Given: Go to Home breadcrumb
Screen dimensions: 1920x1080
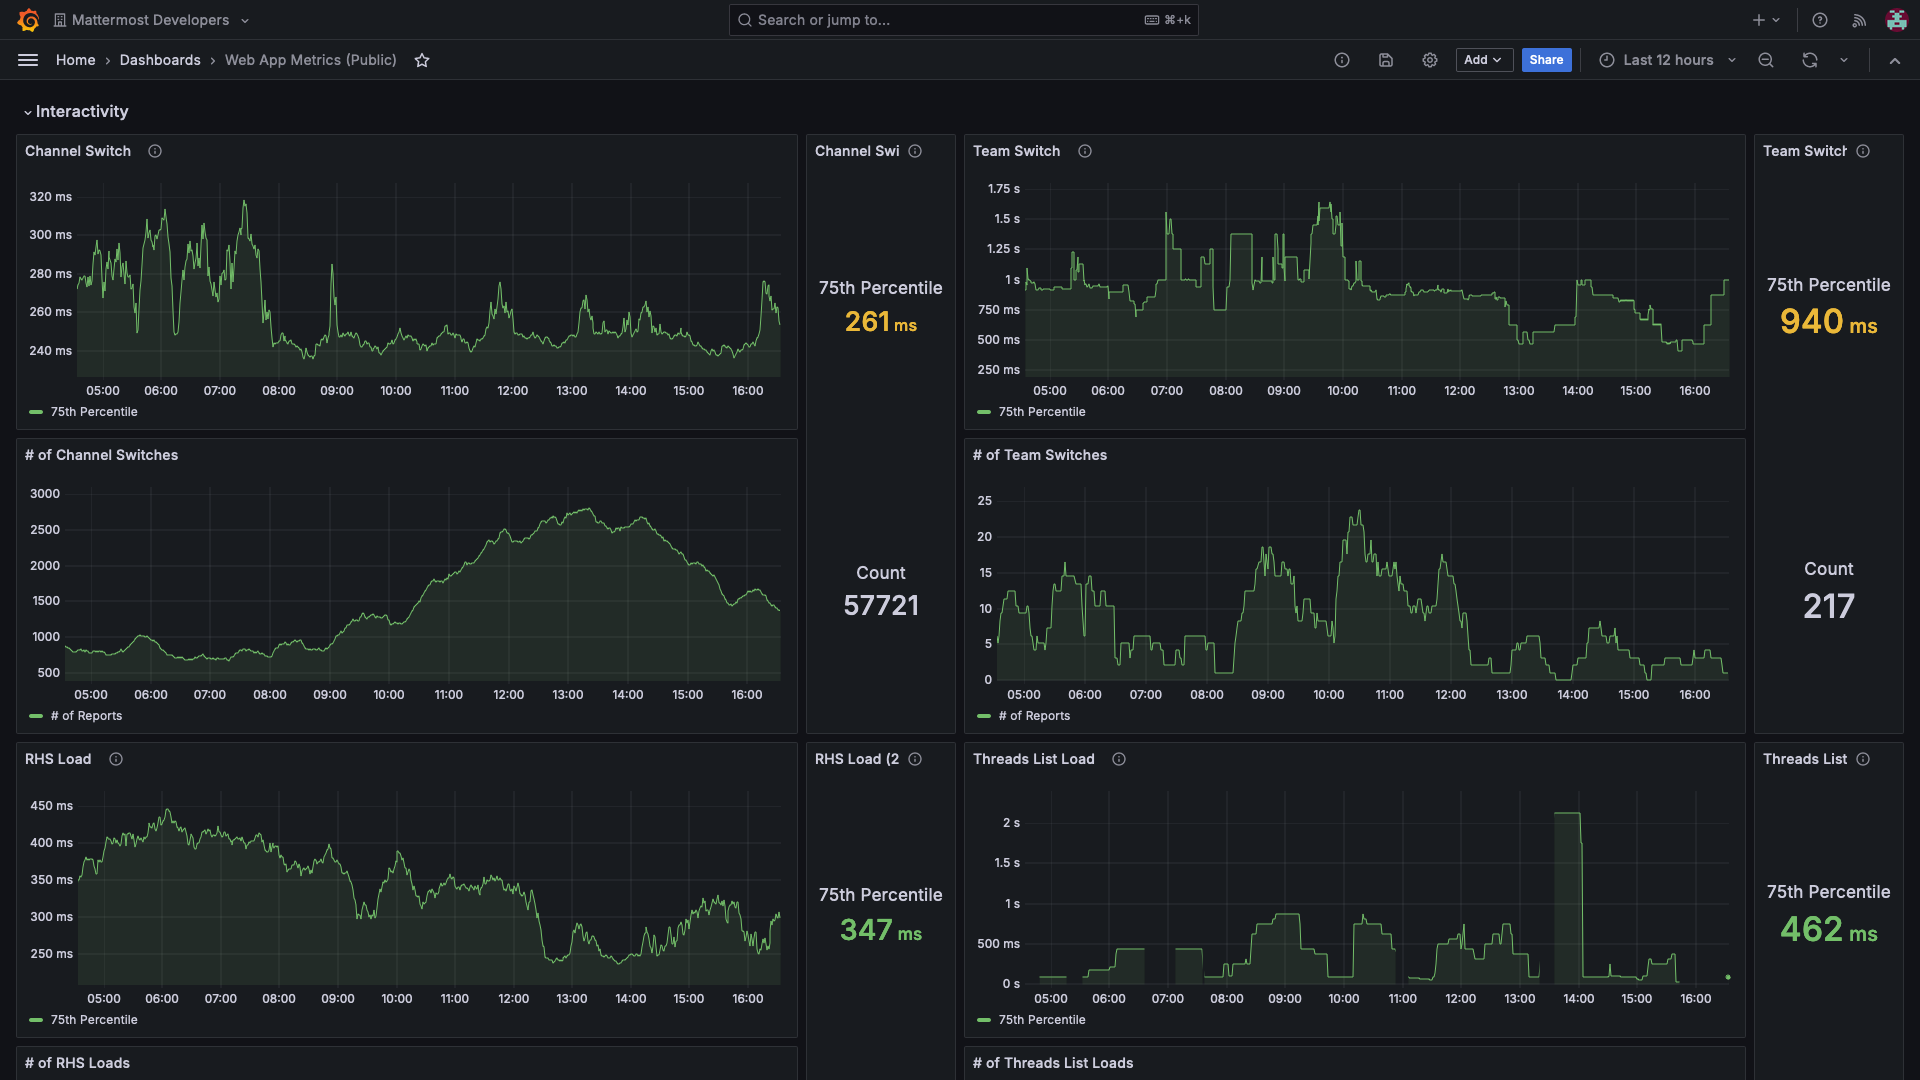Looking at the screenshot, I should click(75, 60).
